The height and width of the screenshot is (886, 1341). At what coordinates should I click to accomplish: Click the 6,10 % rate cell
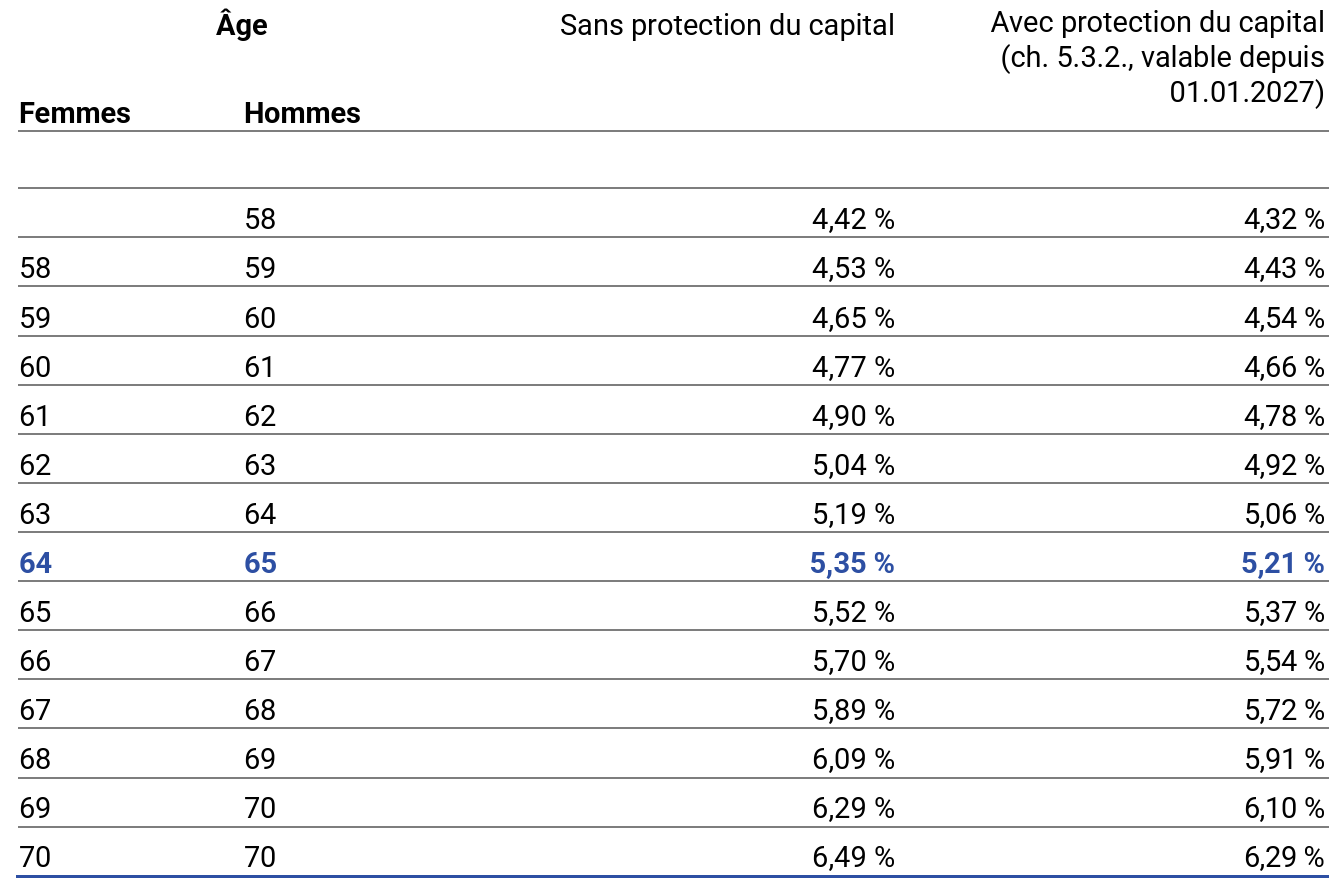click(x=1284, y=808)
